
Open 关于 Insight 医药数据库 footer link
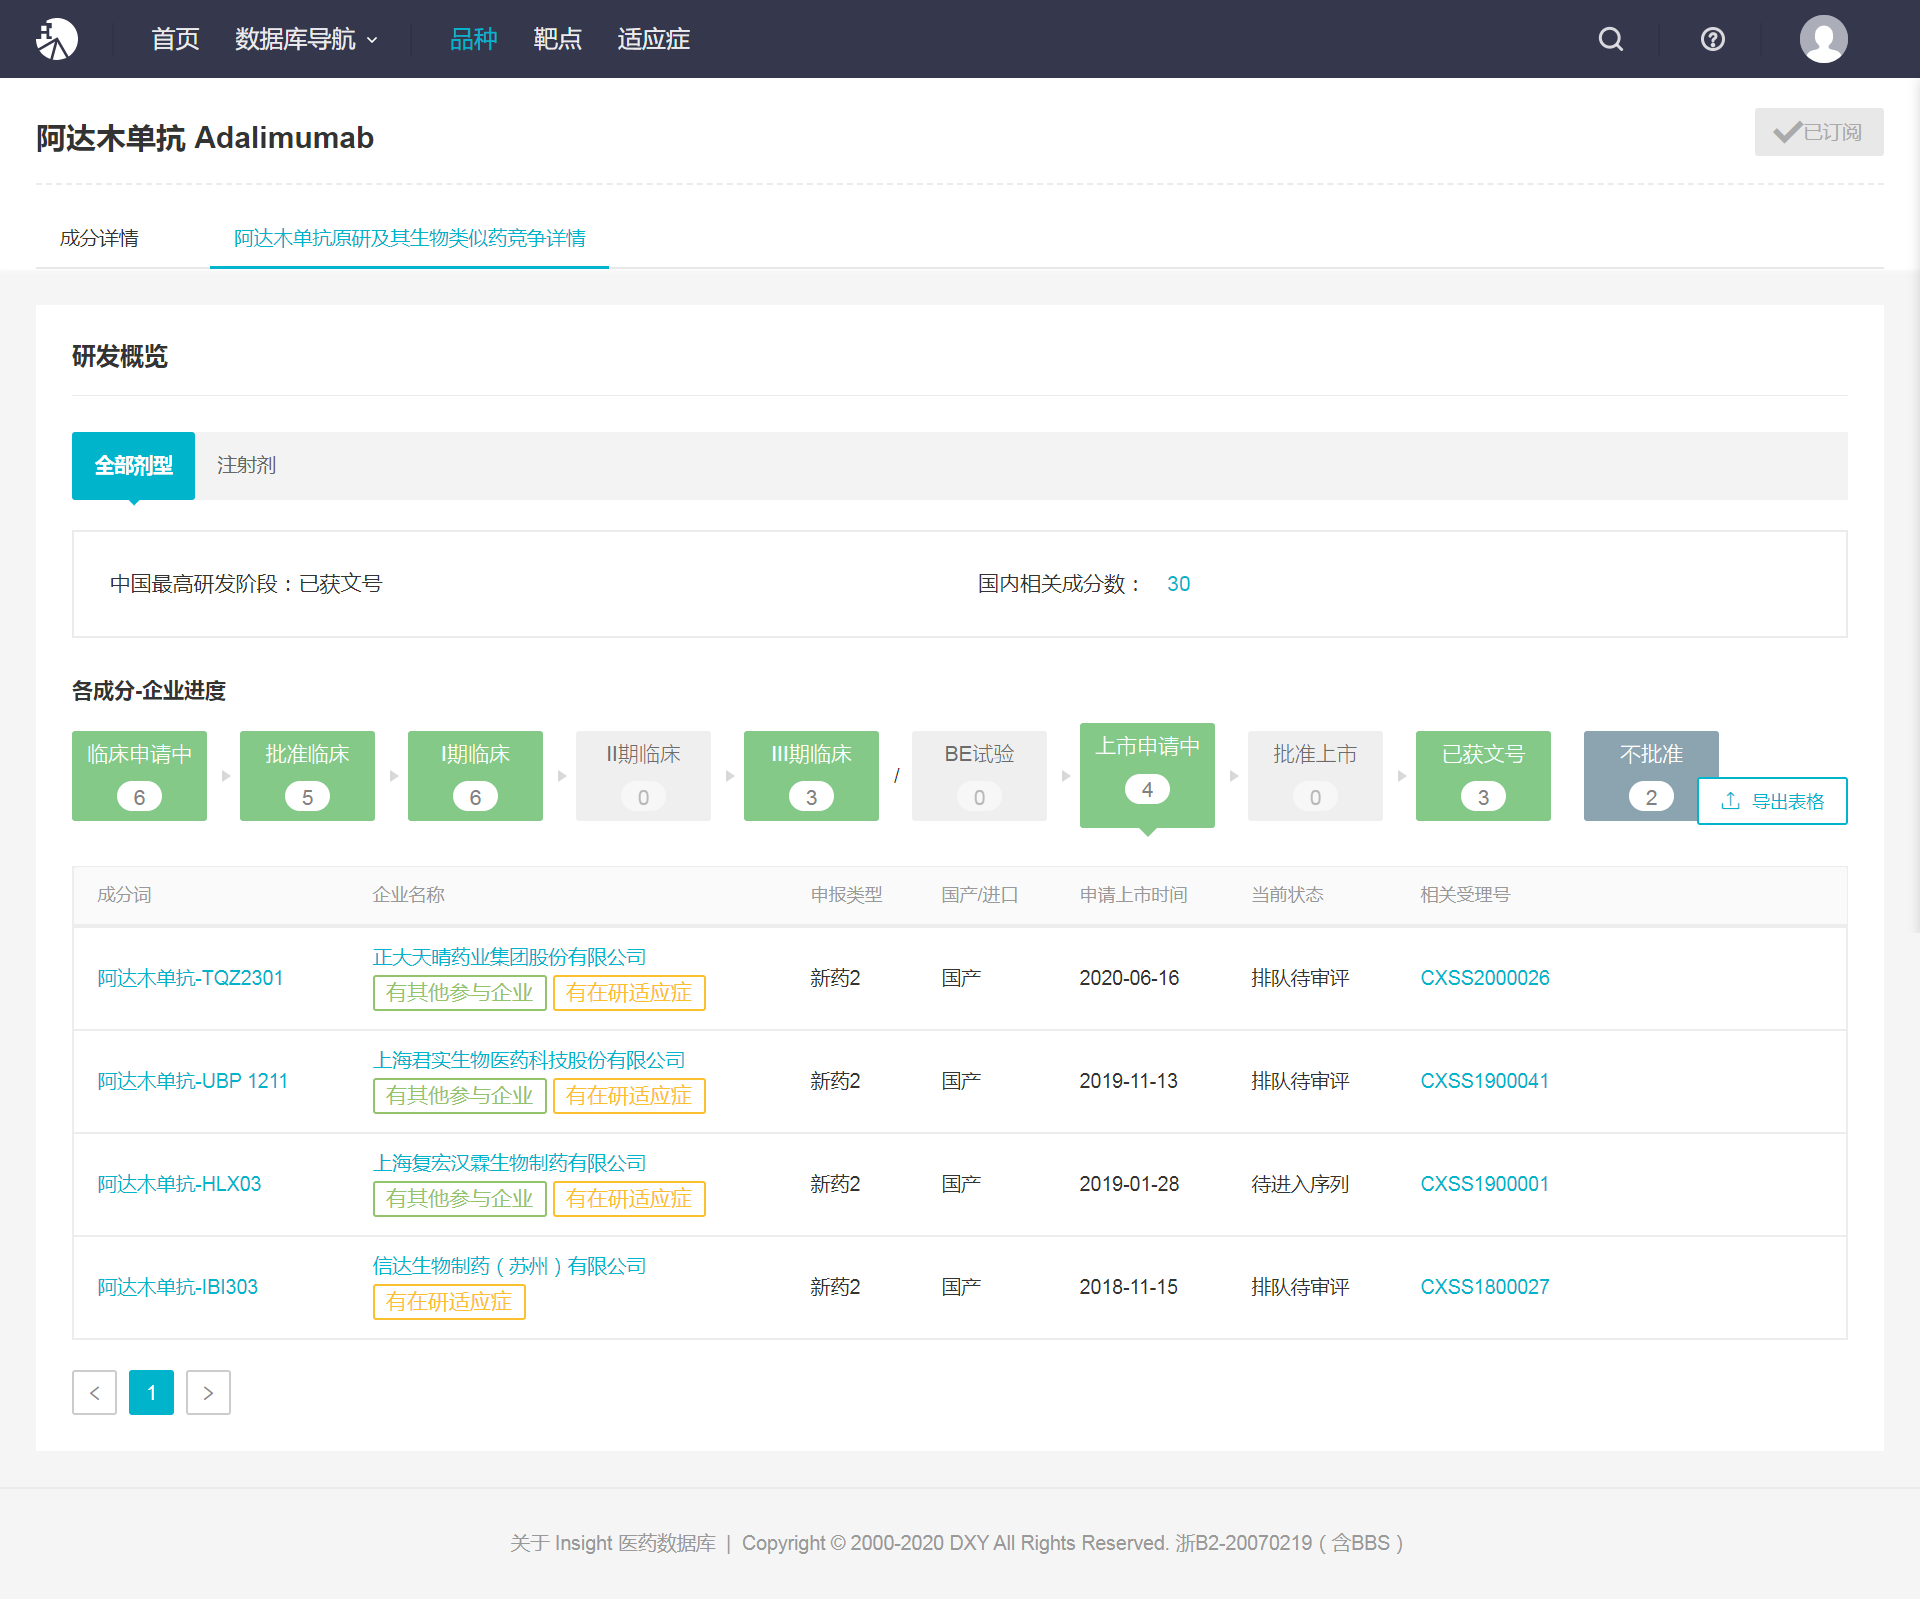coord(612,1543)
